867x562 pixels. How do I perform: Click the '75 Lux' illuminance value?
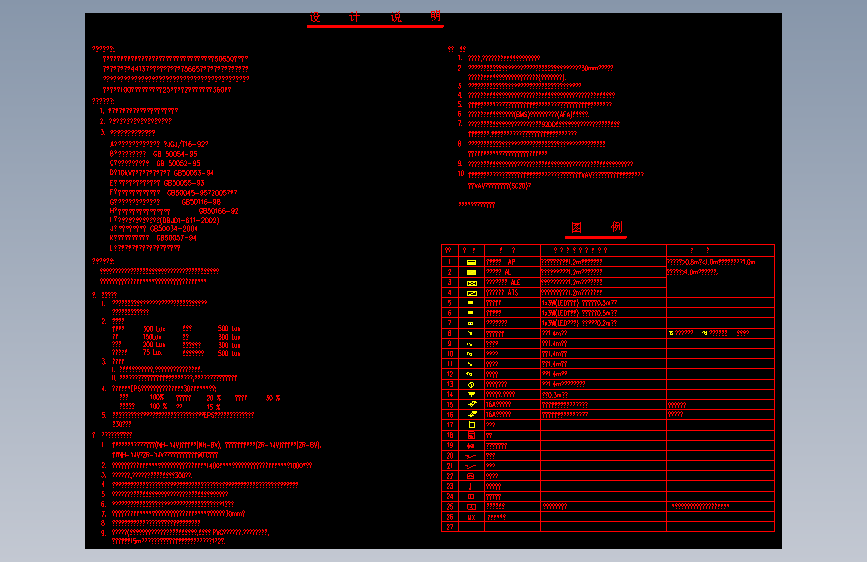153,352
